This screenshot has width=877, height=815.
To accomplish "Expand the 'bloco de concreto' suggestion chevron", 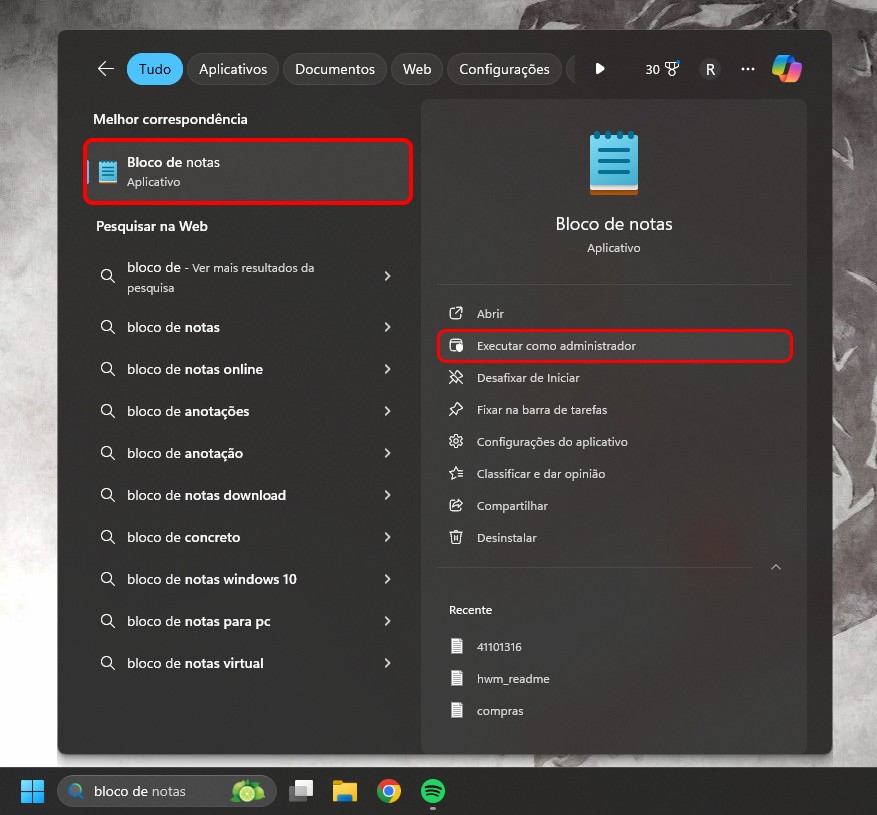I will (387, 537).
